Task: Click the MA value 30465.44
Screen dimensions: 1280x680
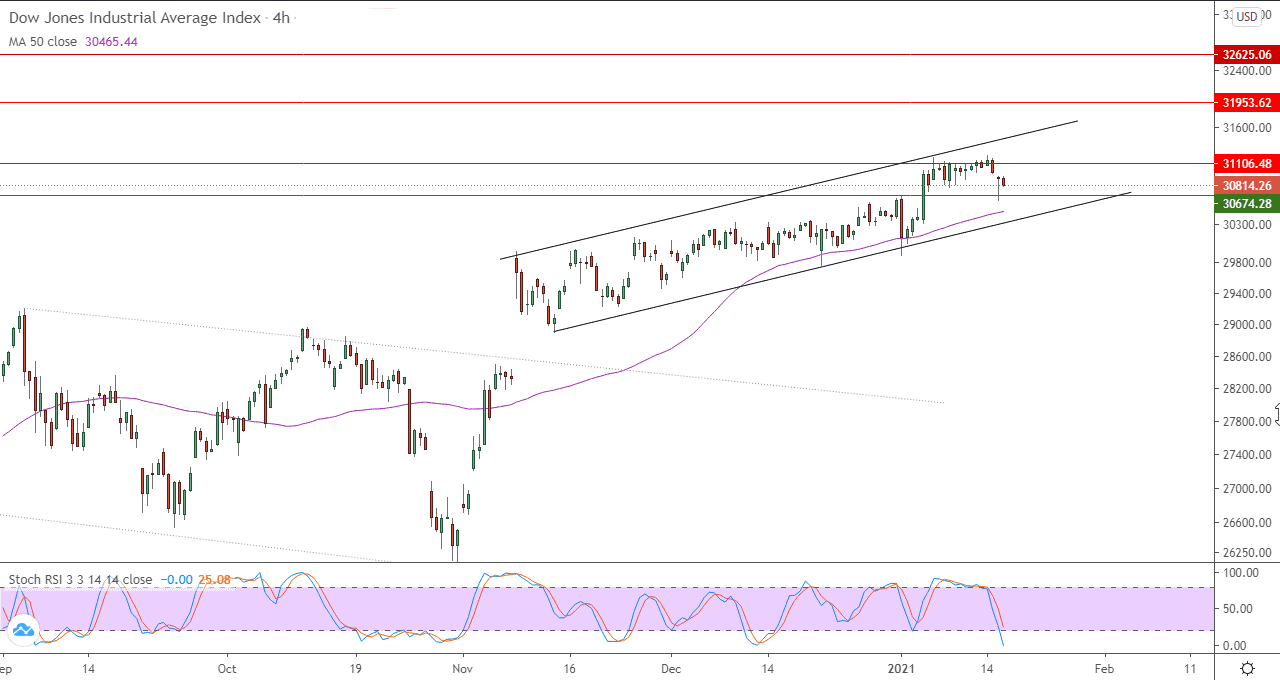Action: pos(110,41)
